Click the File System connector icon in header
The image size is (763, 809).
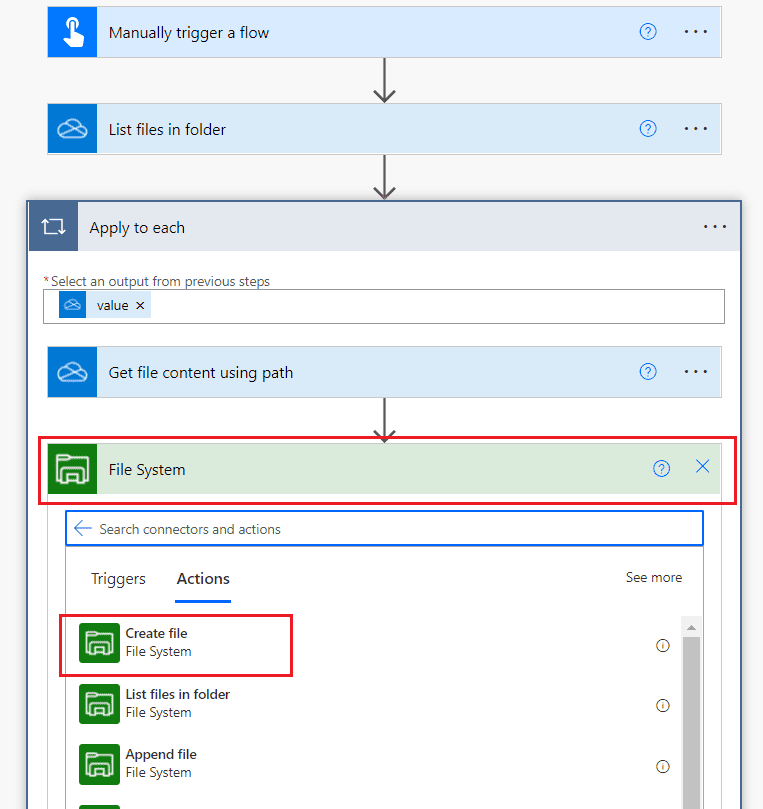(x=72, y=469)
